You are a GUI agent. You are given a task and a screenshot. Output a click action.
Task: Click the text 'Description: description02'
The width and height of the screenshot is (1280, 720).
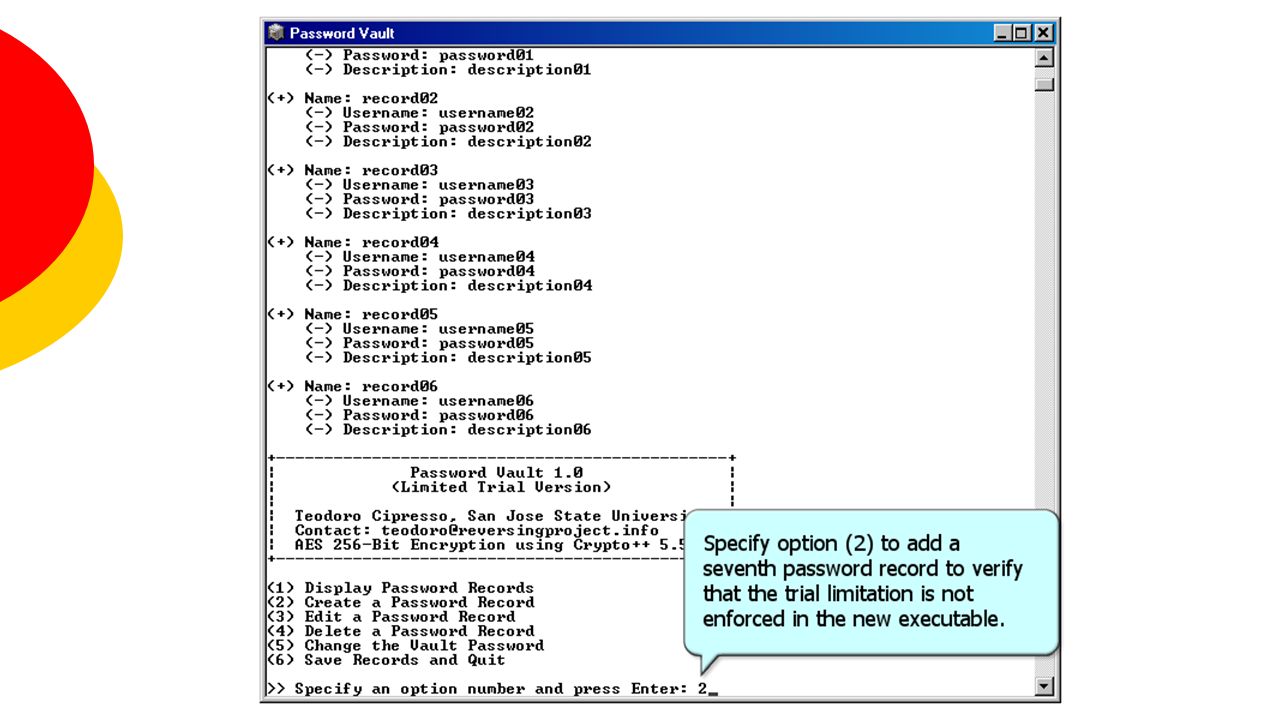(467, 142)
